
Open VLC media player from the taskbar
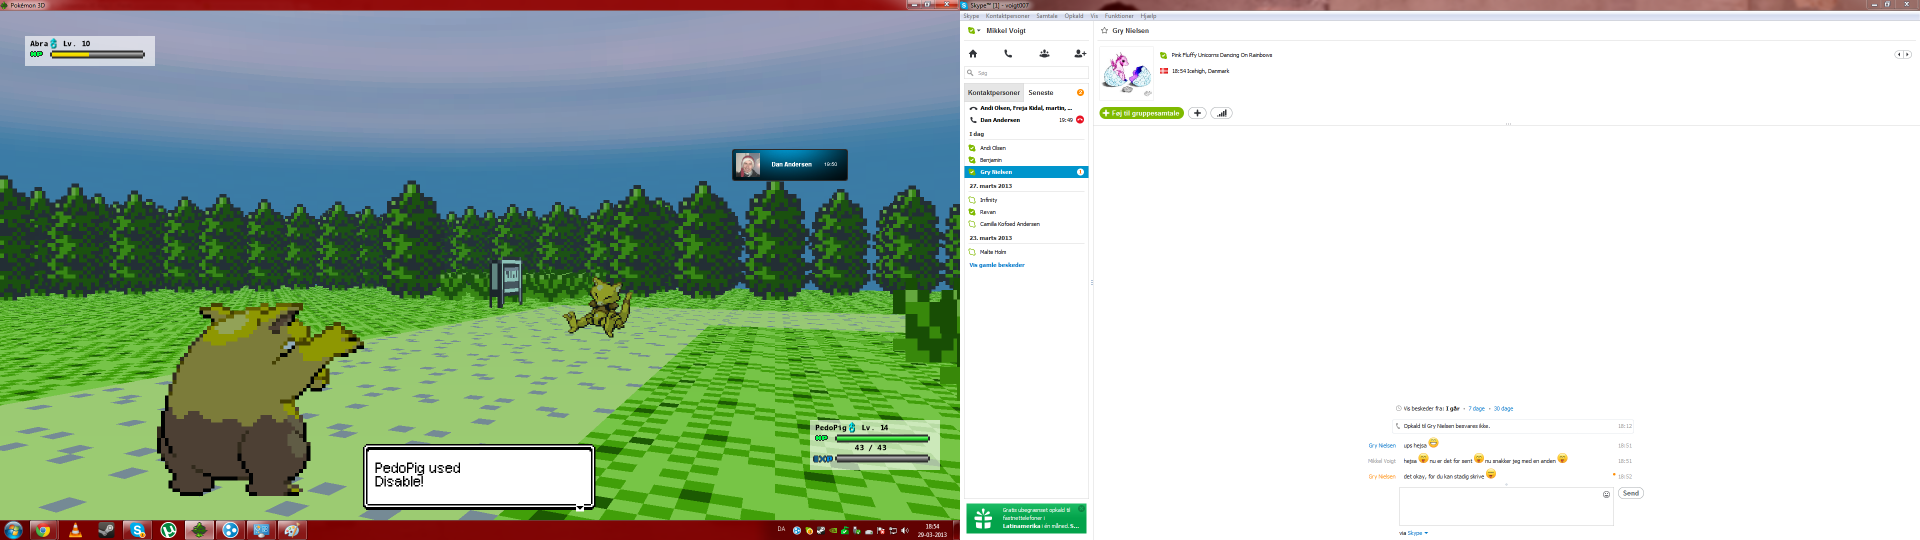[x=75, y=530]
